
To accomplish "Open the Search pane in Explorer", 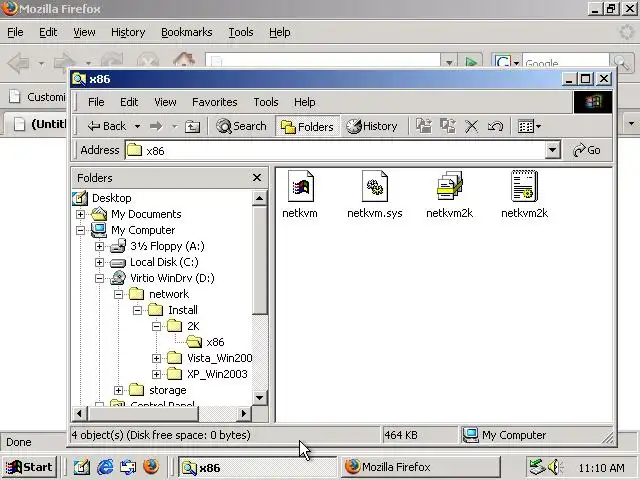I will pyautogui.click(x=241, y=126).
